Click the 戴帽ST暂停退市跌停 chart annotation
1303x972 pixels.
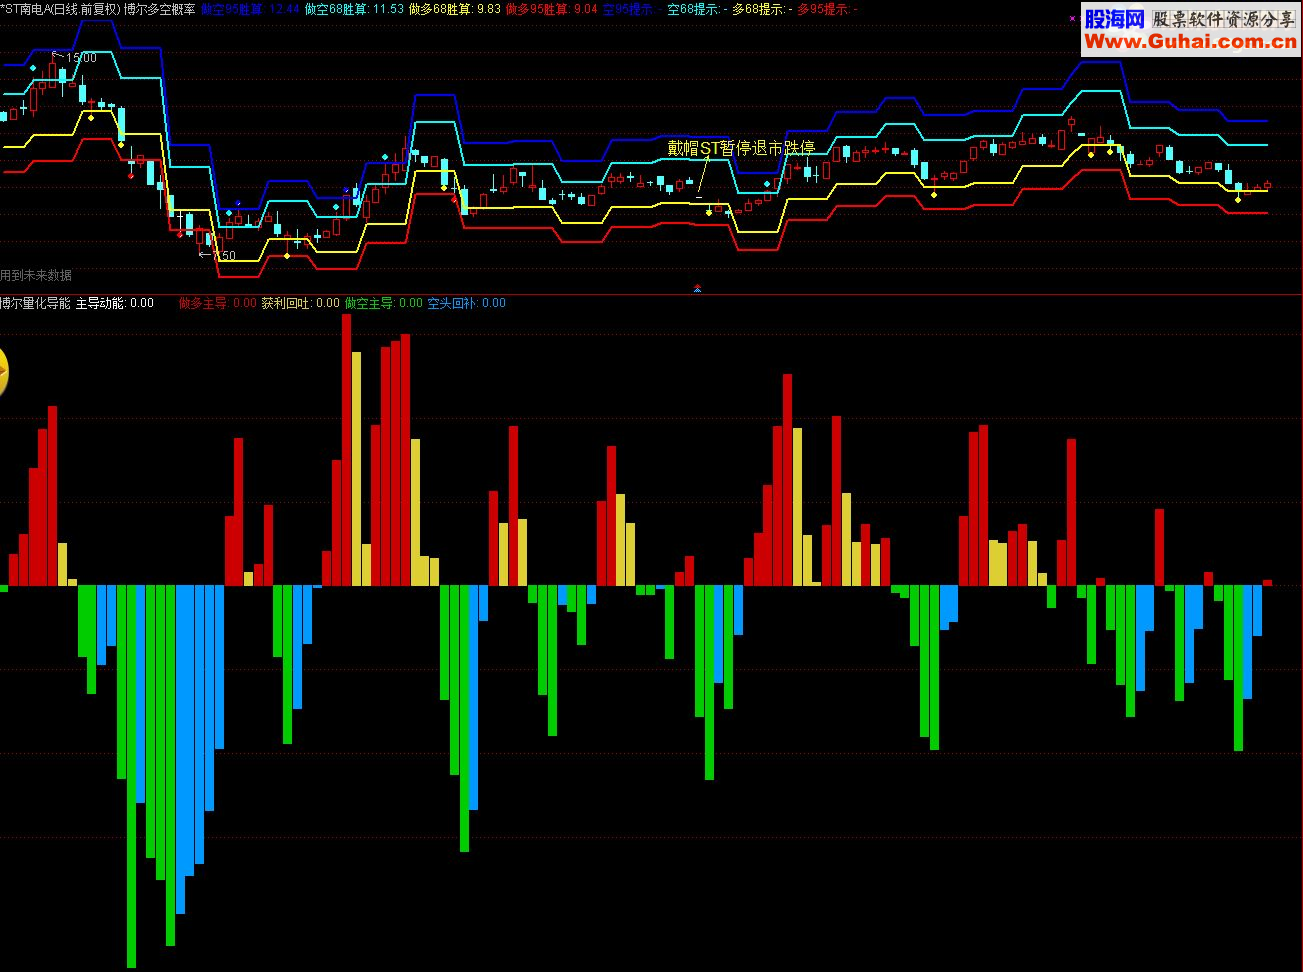741,148
